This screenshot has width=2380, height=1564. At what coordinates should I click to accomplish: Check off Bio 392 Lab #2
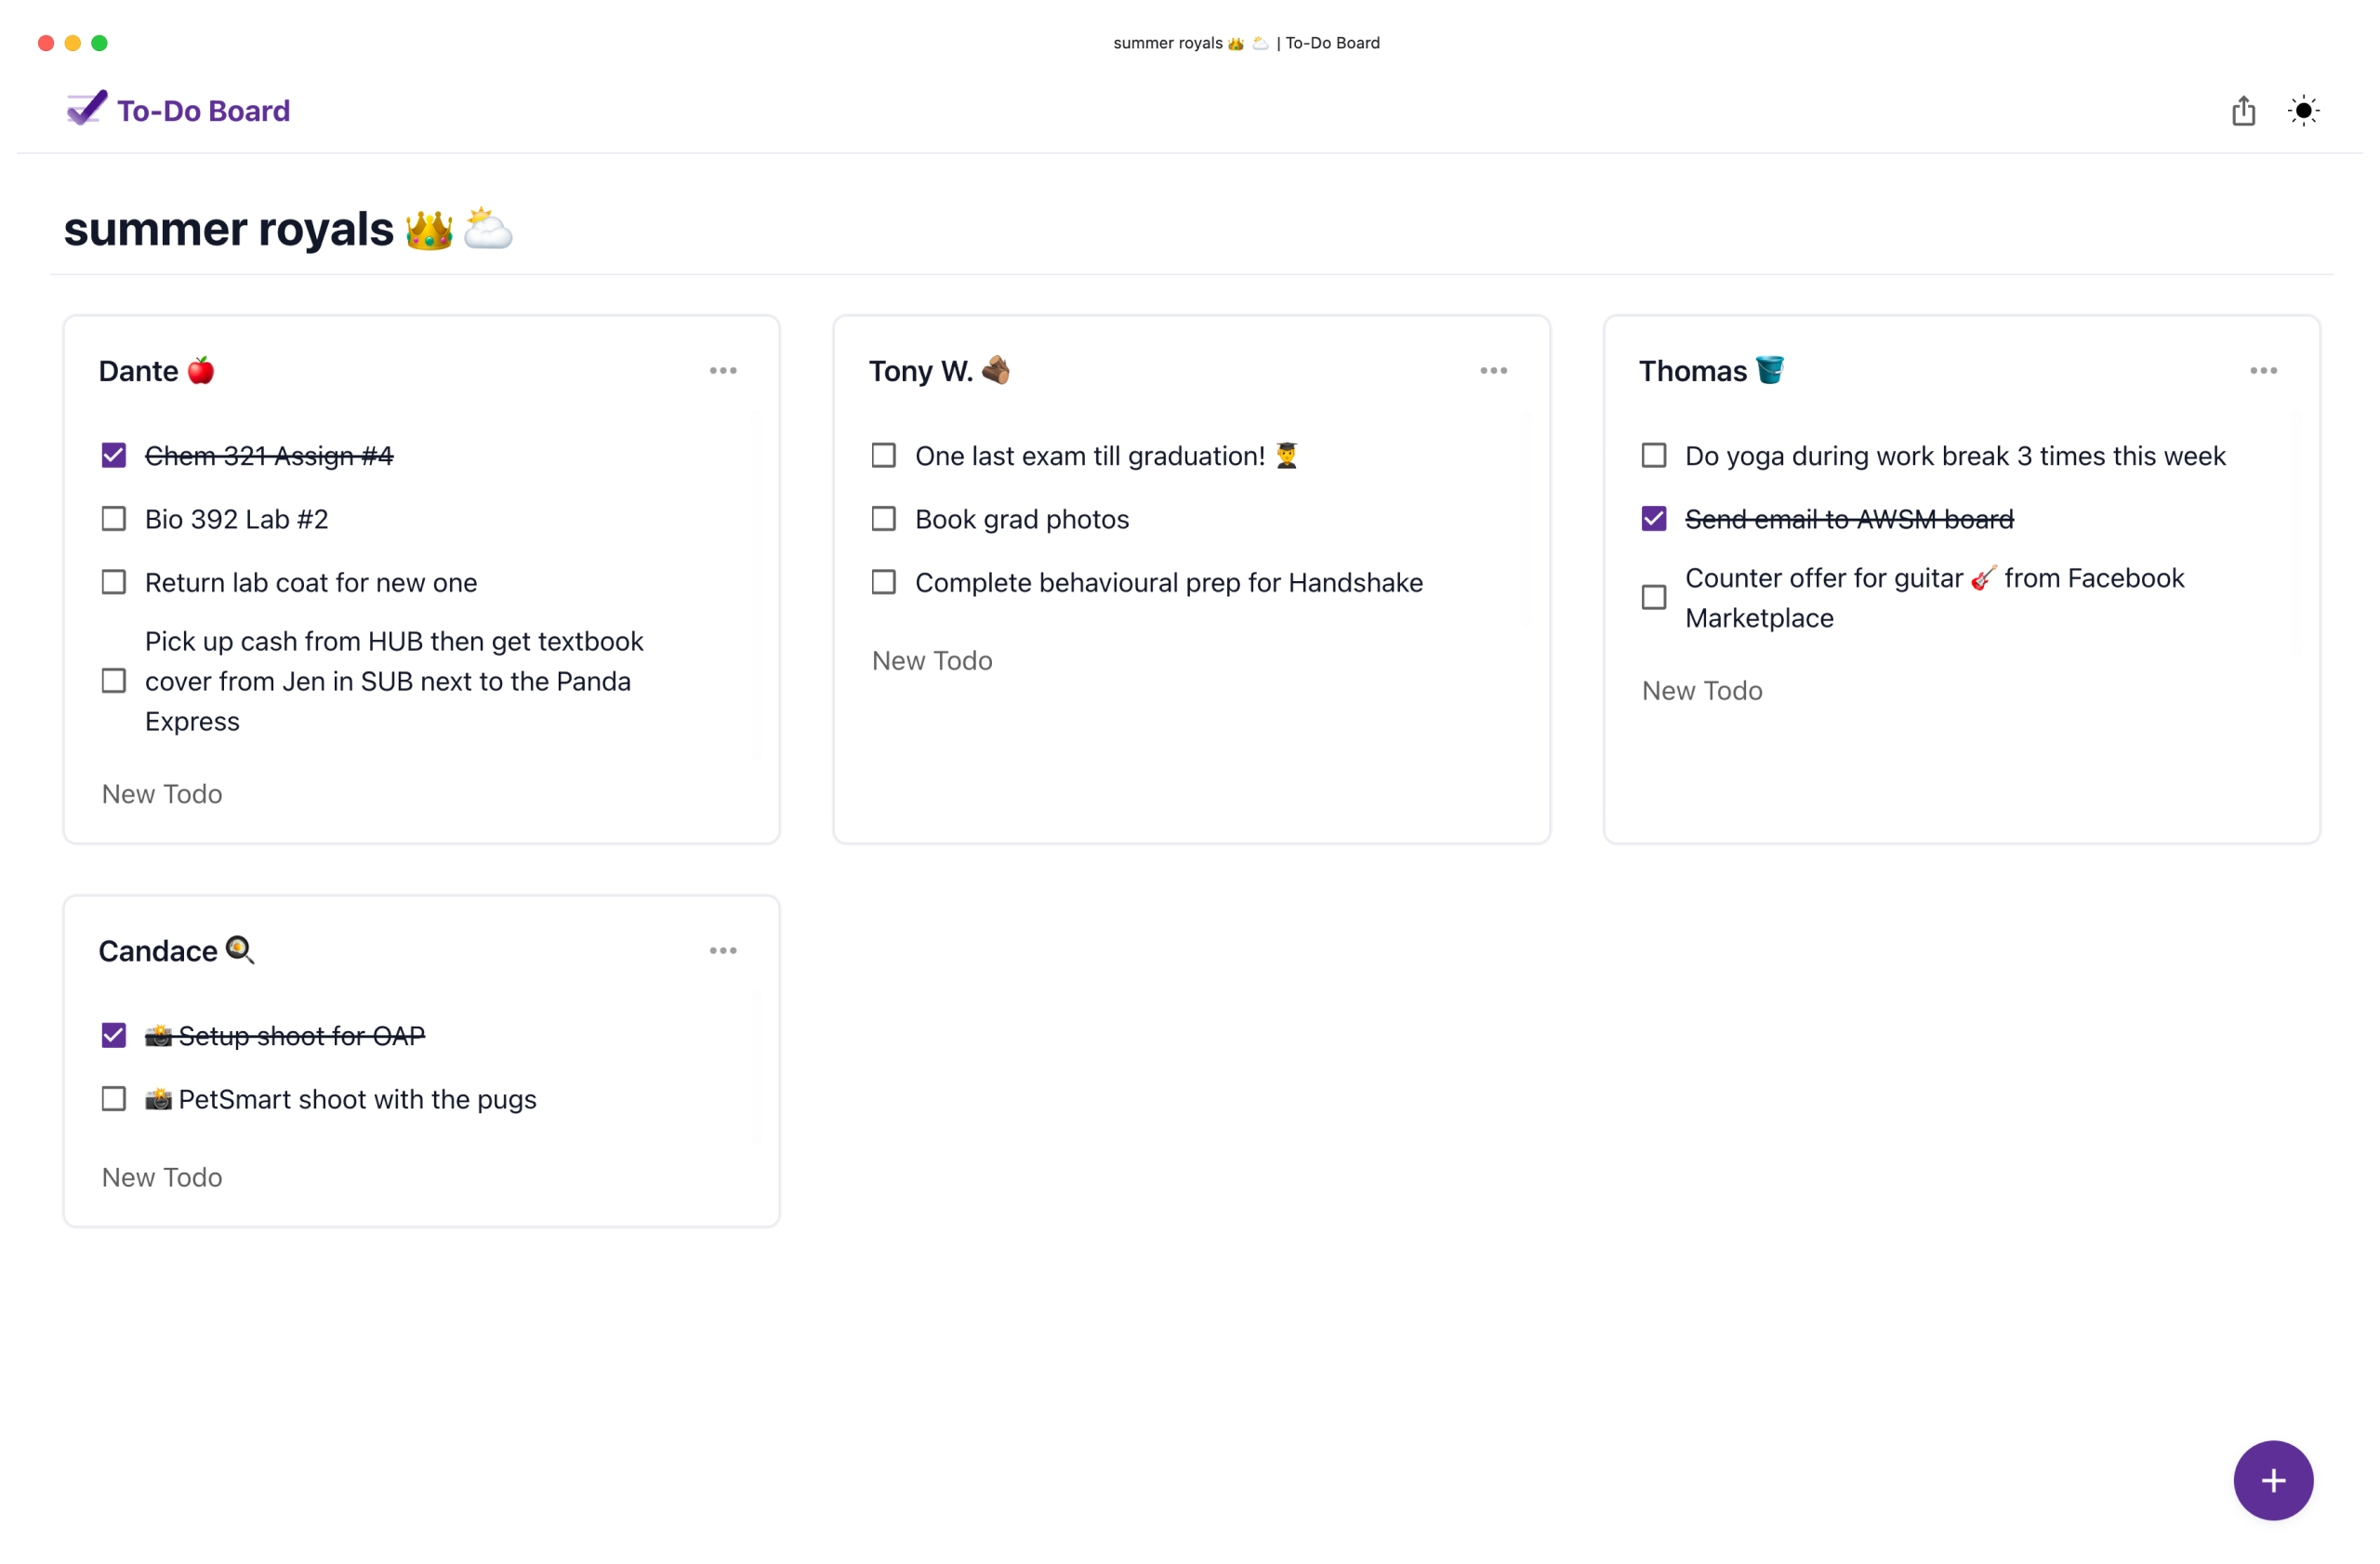click(x=113, y=518)
